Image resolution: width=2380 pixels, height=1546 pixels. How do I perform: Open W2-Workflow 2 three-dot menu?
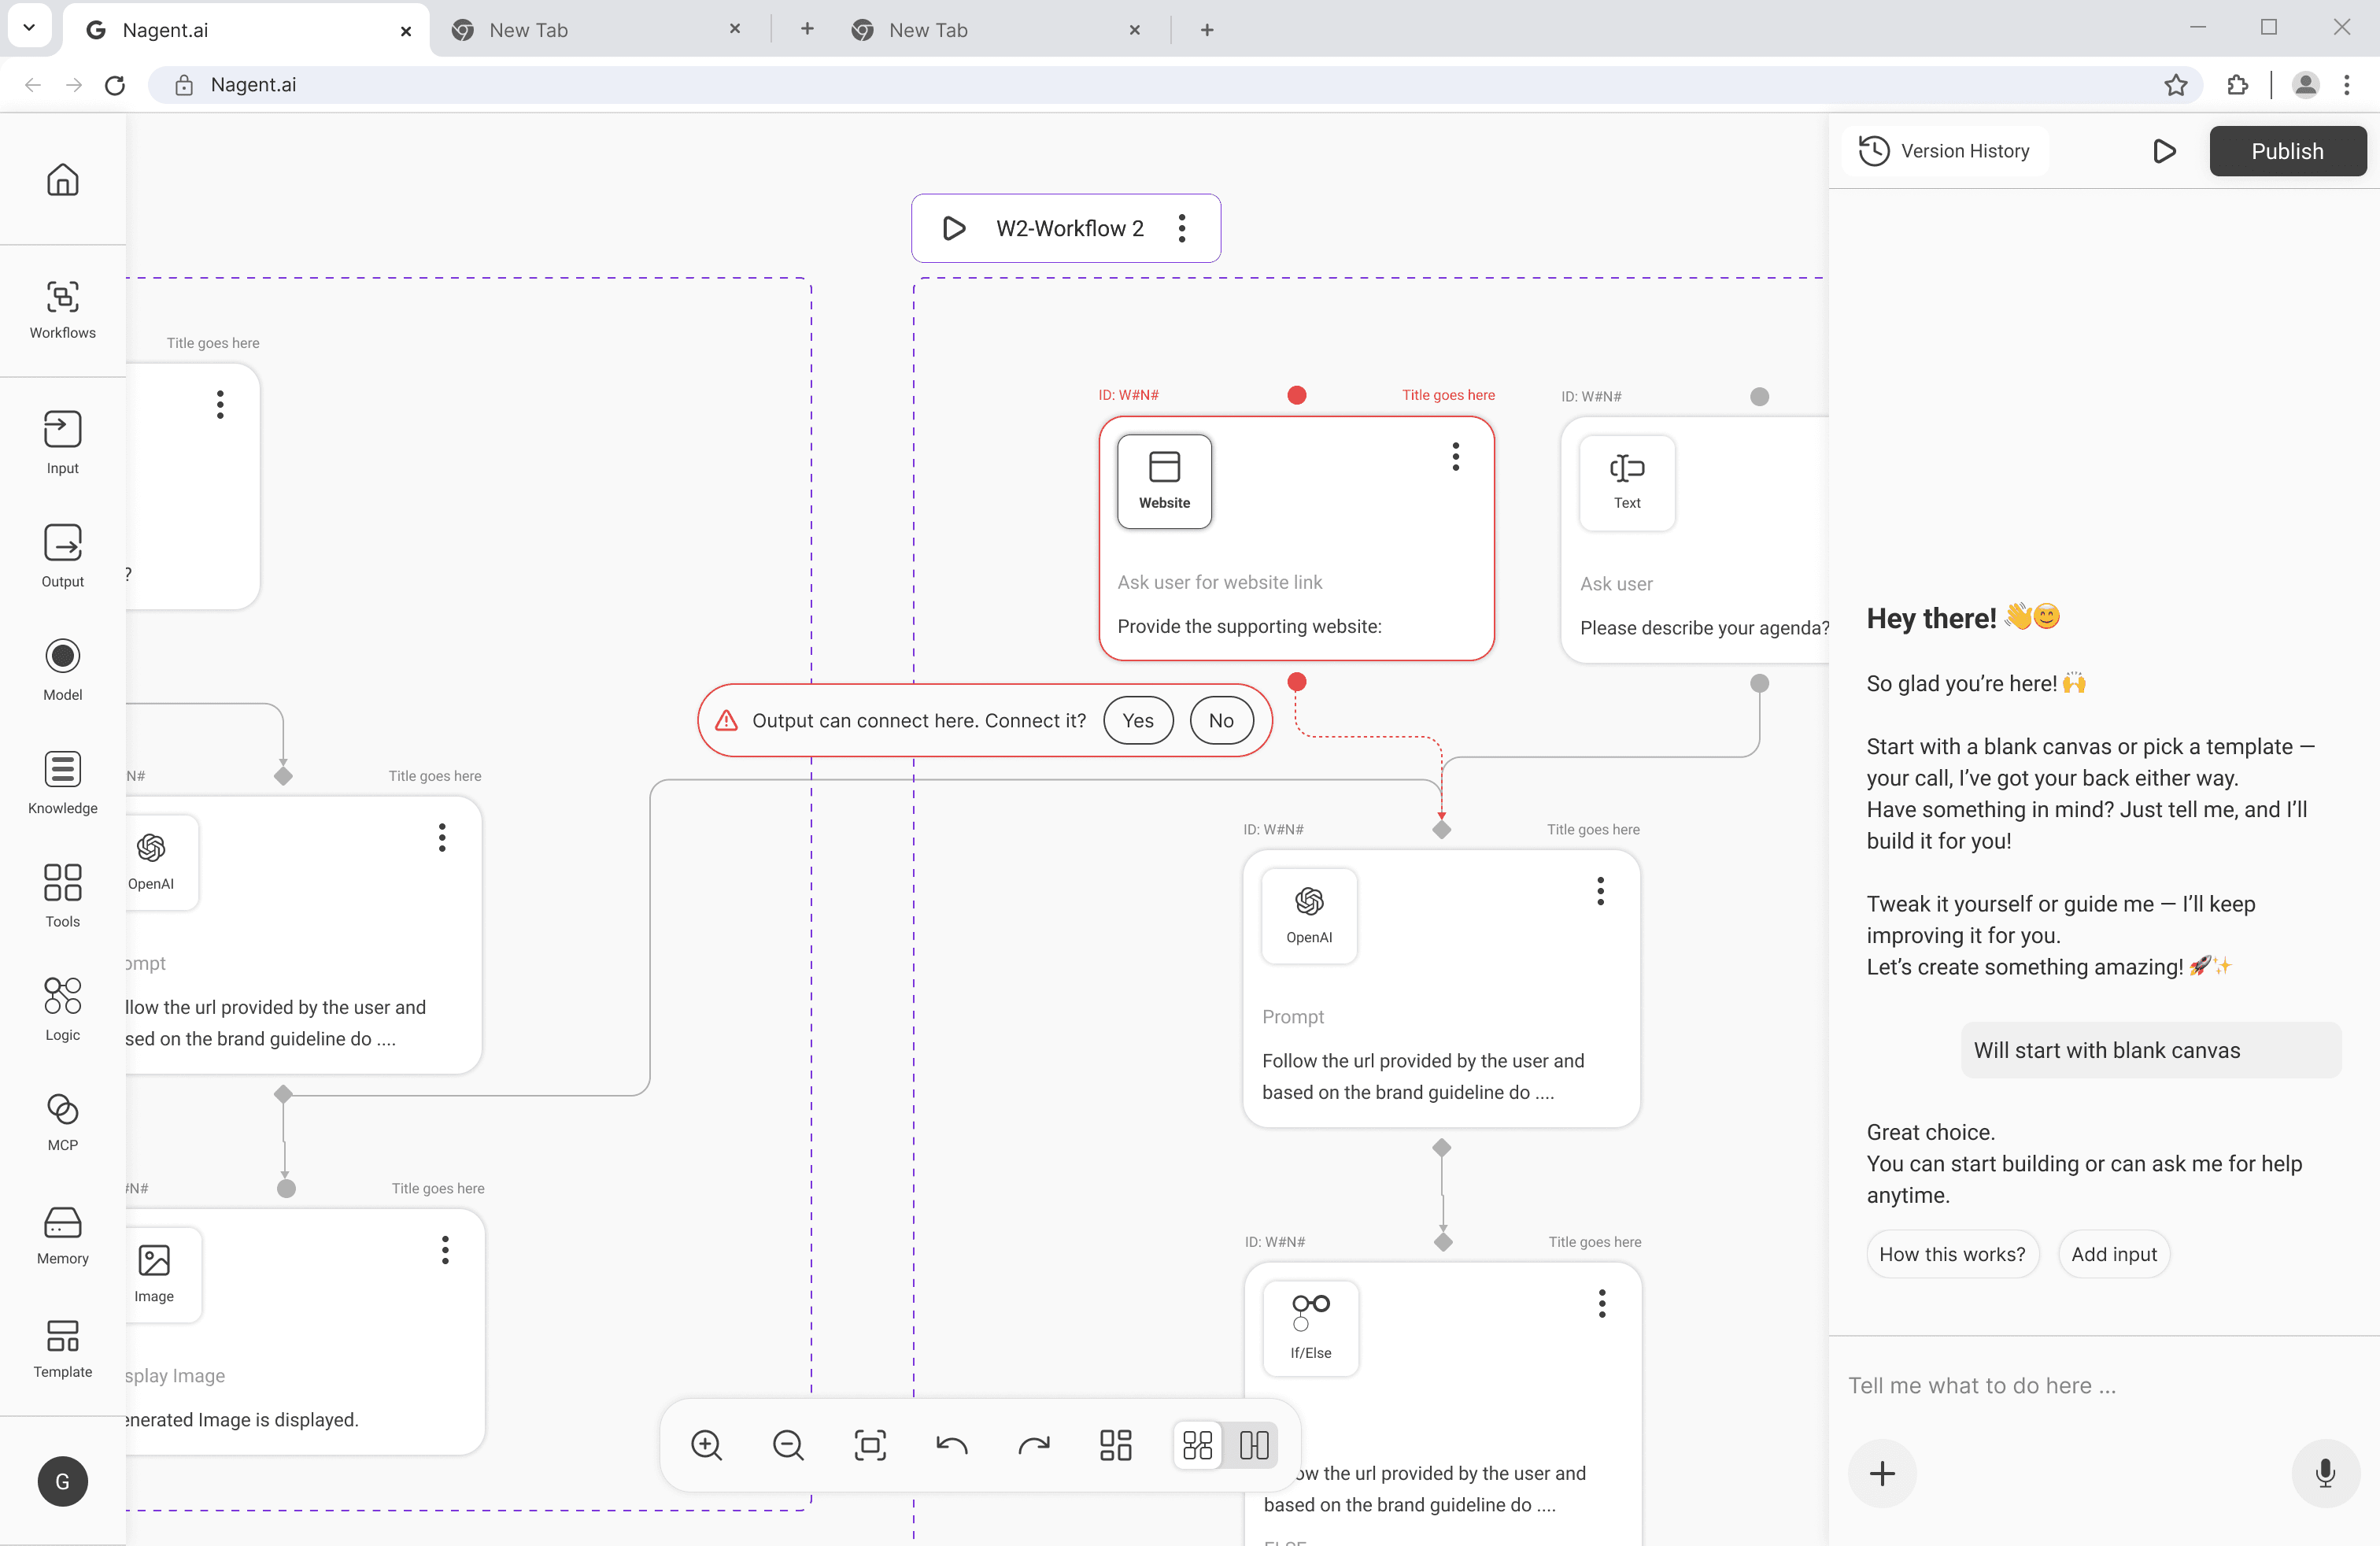click(1182, 228)
